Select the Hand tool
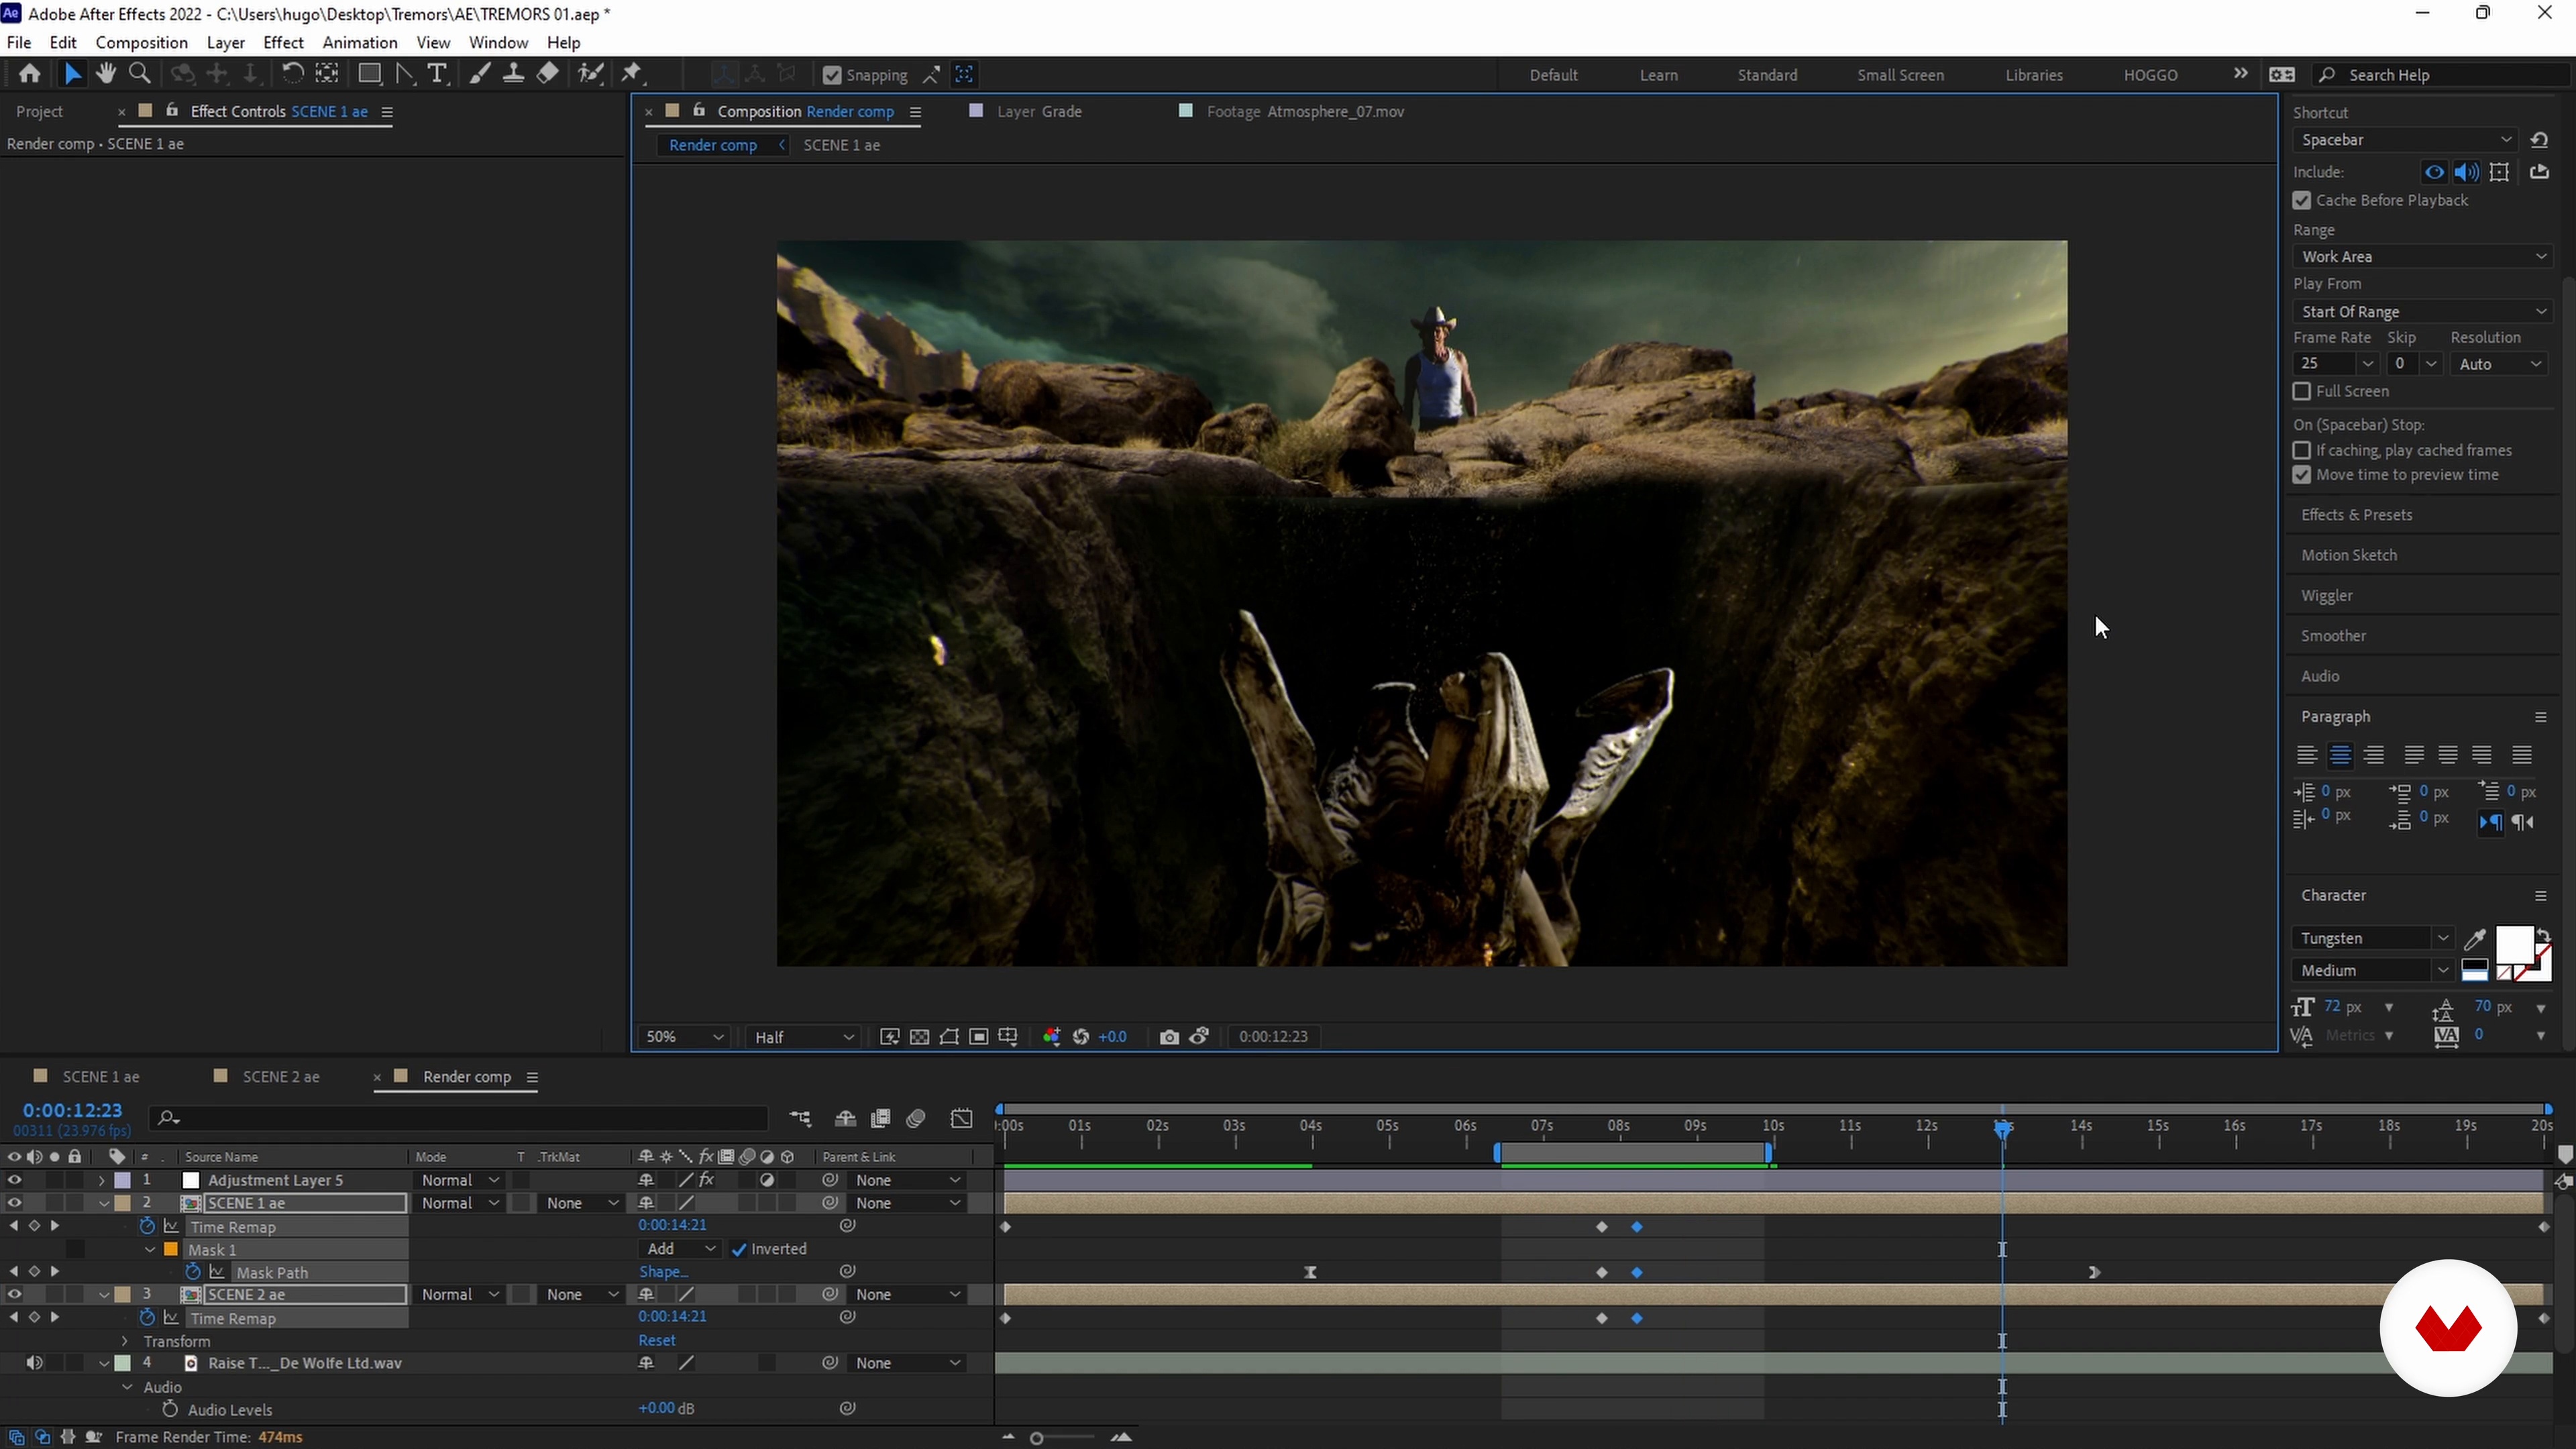Viewport: 2576px width, 1449px height. point(105,74)
